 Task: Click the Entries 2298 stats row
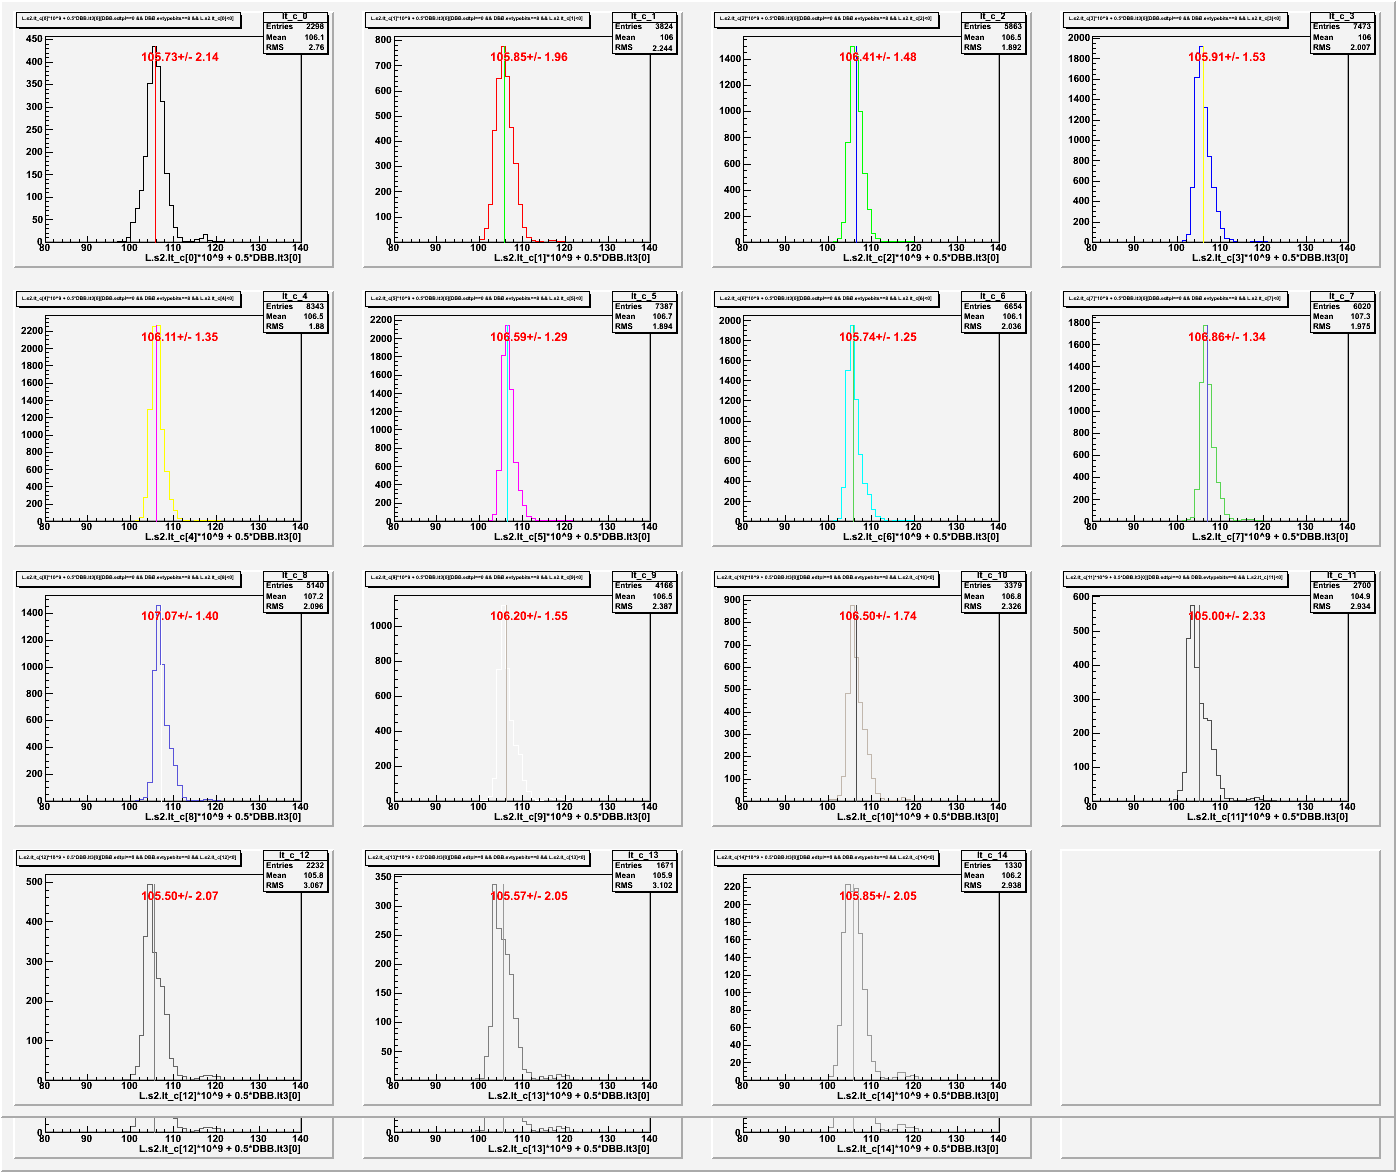point(295,27)
